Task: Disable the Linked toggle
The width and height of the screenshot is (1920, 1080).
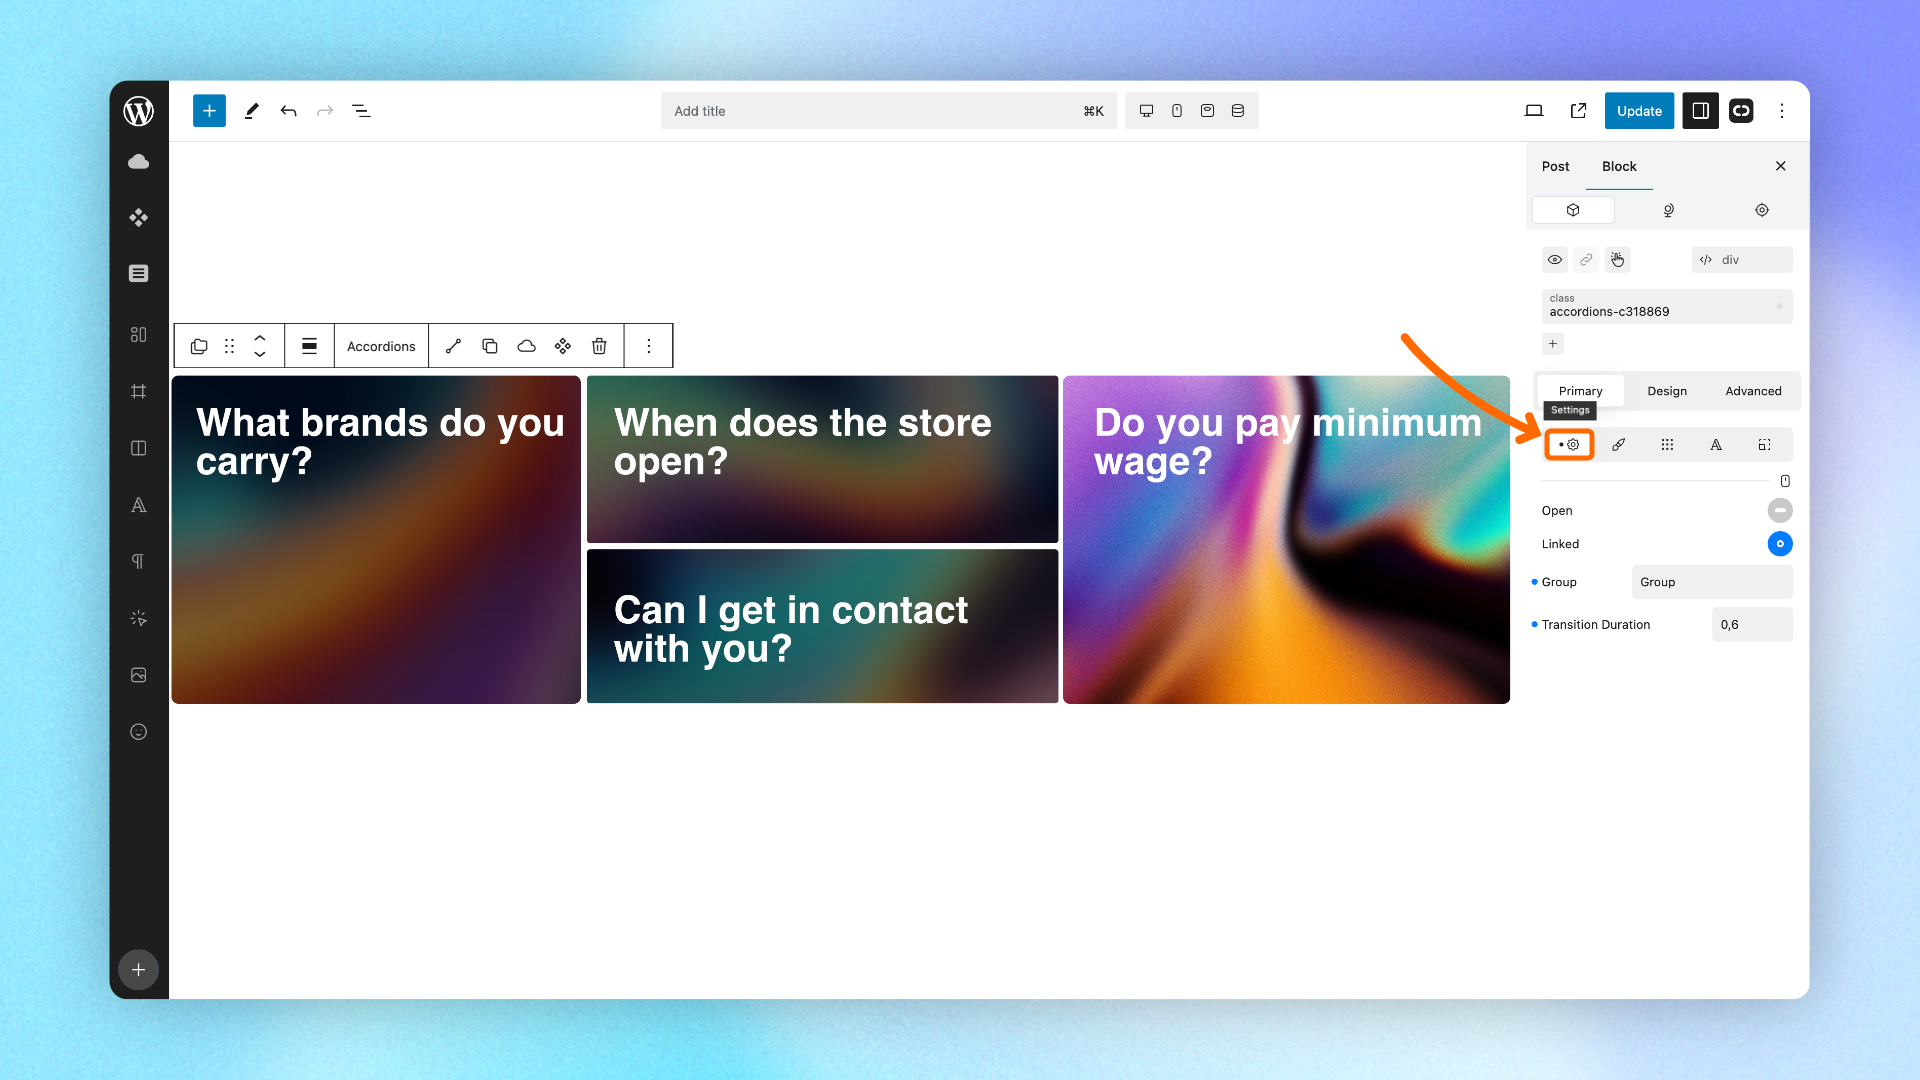Action: coord(1780,544)
